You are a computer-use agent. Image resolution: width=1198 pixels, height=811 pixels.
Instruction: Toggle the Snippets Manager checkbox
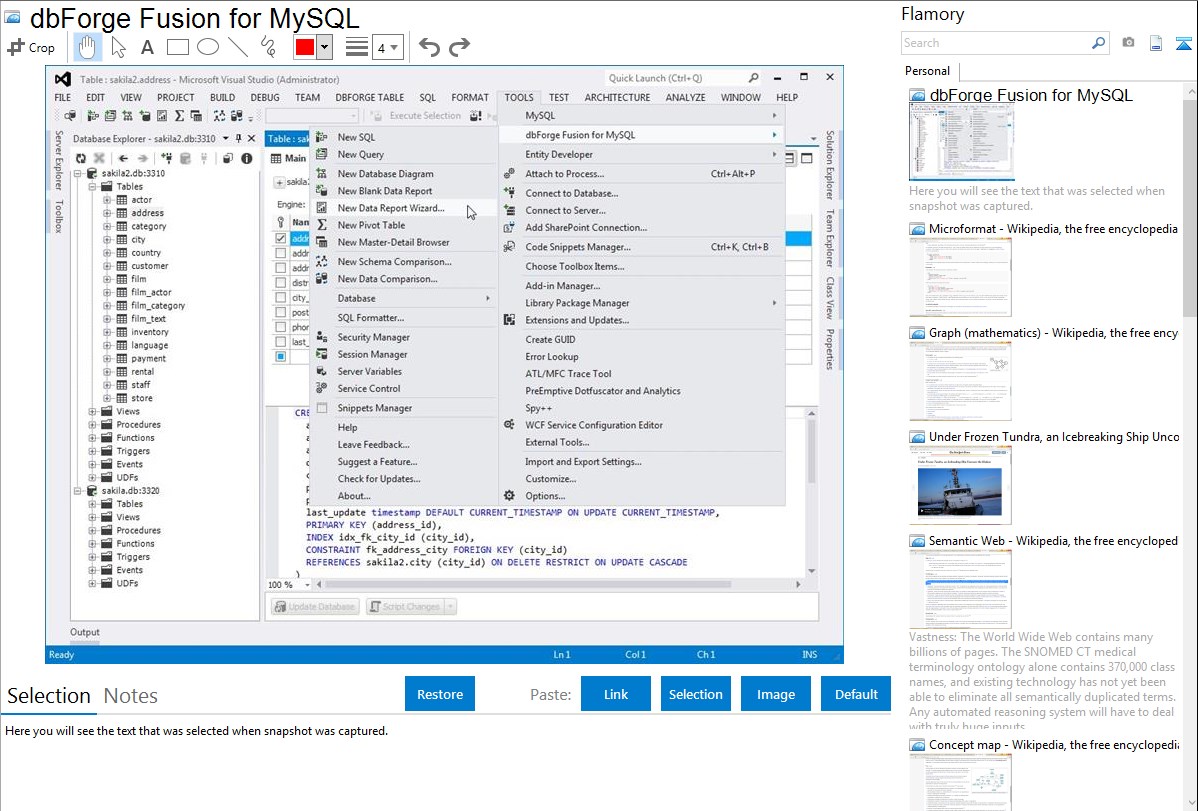point(322,407)
